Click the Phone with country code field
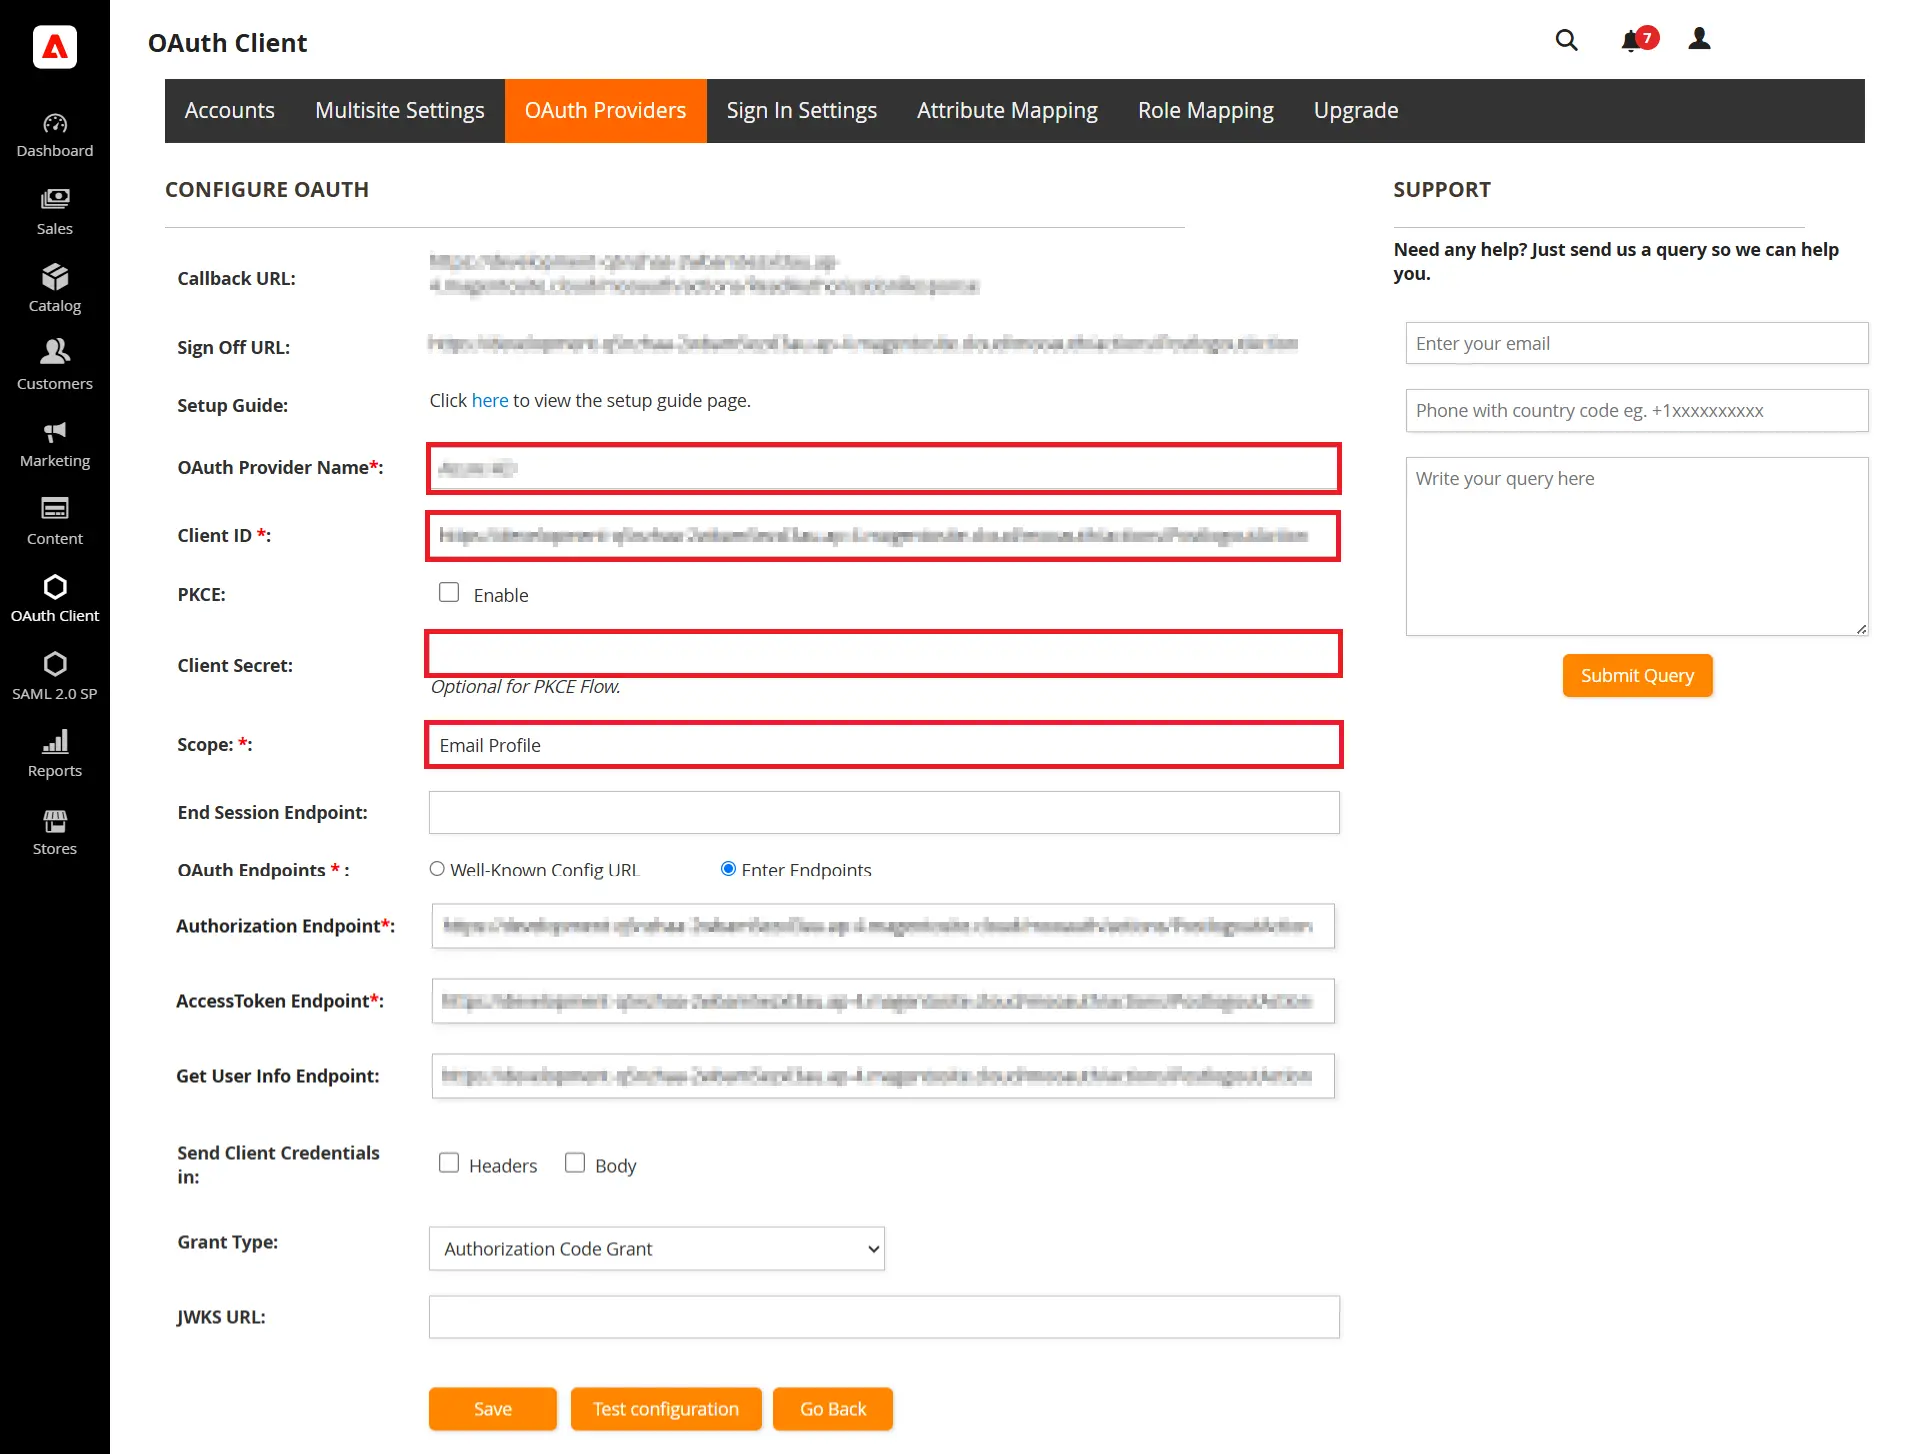 [x=1637, y=411]
